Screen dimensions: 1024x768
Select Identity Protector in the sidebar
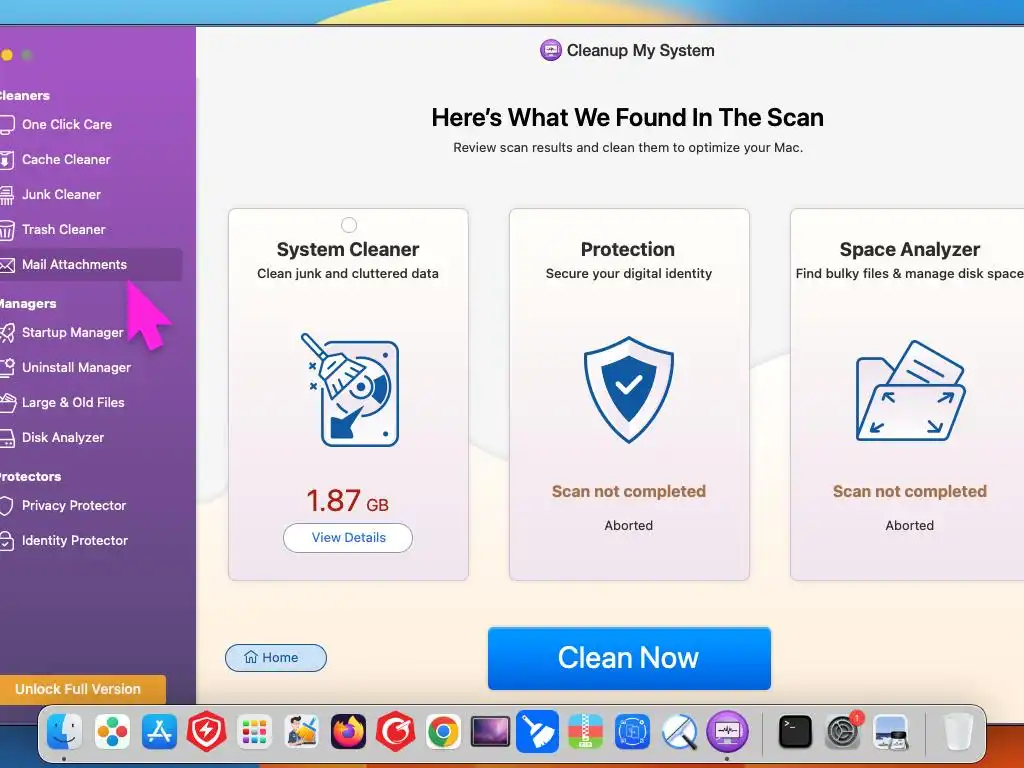tap(74, 541)
